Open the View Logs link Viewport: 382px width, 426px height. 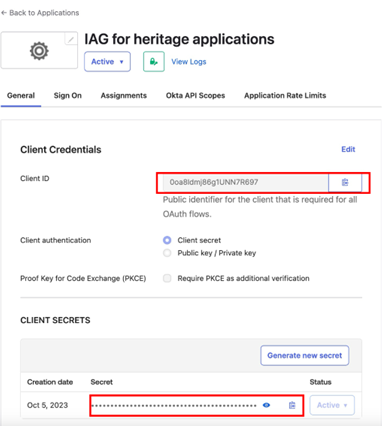point(189,62)
